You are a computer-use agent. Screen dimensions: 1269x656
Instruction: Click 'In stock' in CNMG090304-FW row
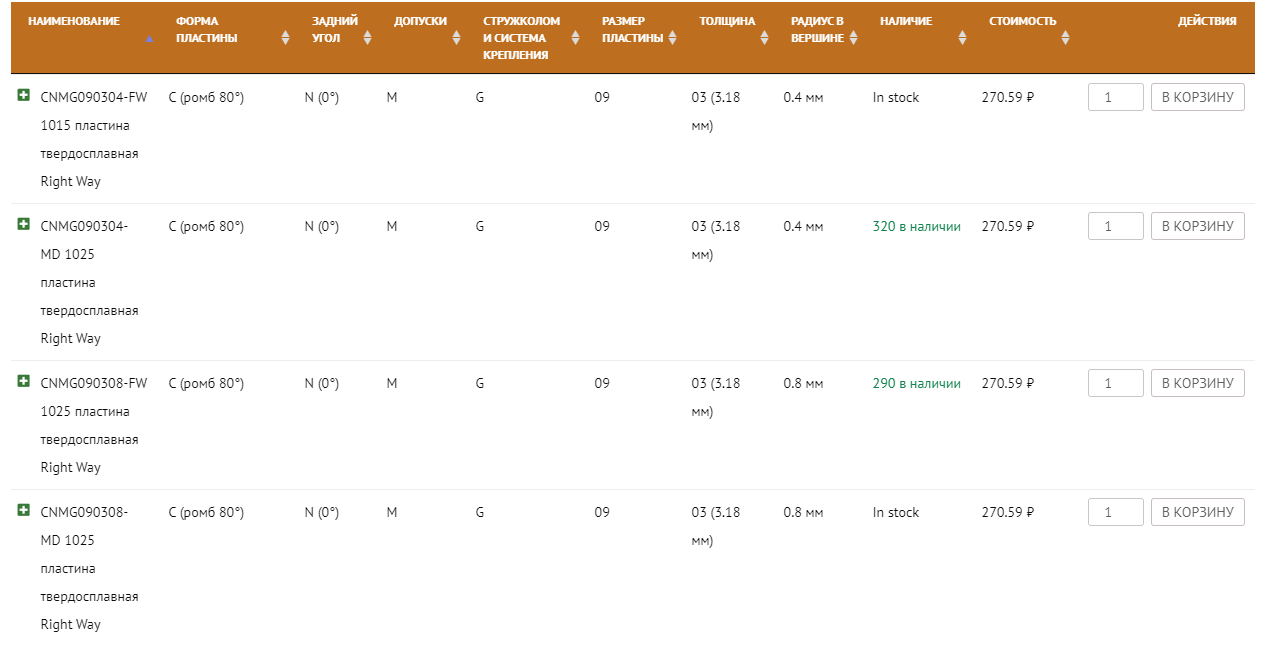pos(896,97)
